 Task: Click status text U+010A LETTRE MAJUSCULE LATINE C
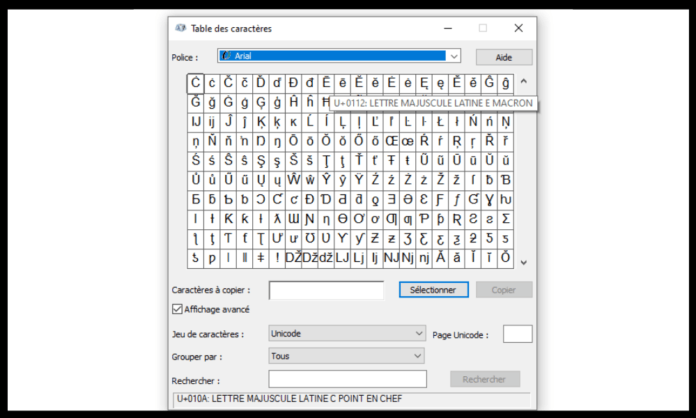[289, 399]
